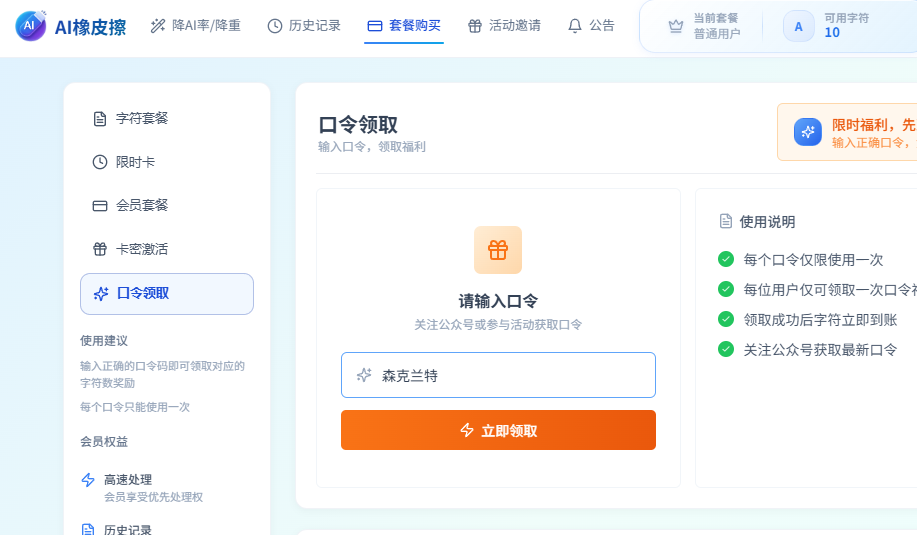
Task: Click the orange gift box icon above 请输入口令
Action: (498, 250)
